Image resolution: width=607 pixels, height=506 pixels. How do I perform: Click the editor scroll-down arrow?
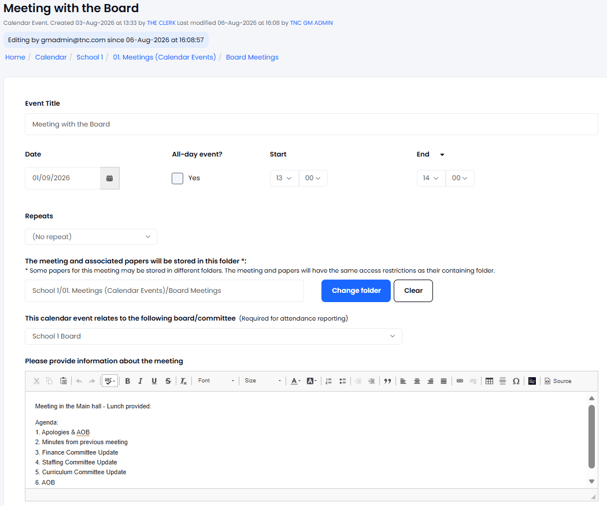(592, 481)
